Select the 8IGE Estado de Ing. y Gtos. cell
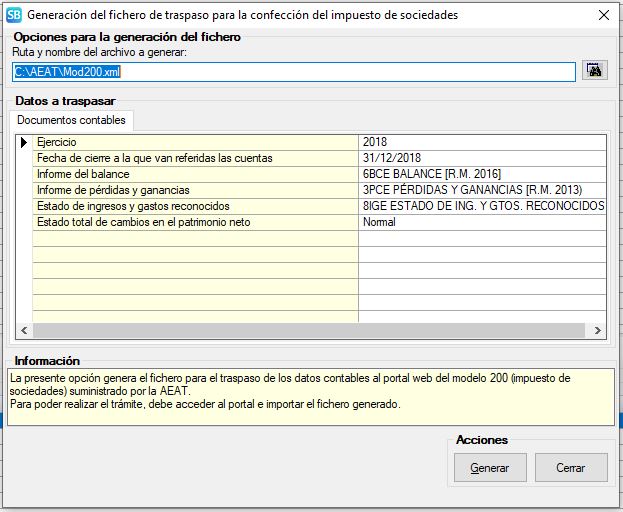This screenshot has height=512, width=623. click(482, 206)
